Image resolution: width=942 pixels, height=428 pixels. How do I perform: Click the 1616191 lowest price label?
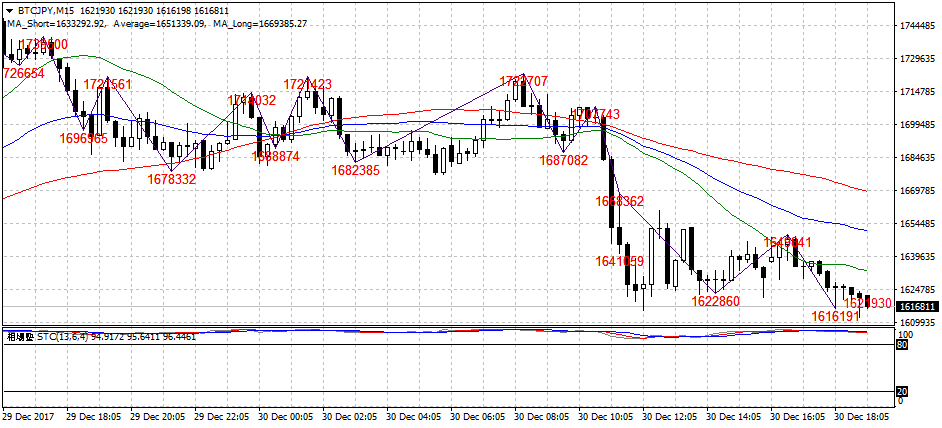click(835, 316)
